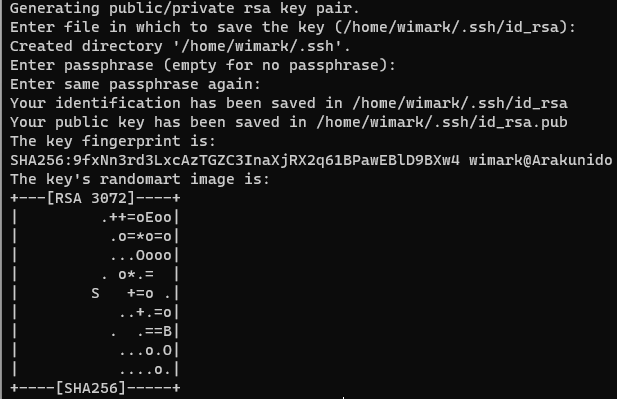Viewport: 617px width, 399px height.
Task: Click the 'Enter same passphrase again' line
Action: coord(135,84)
